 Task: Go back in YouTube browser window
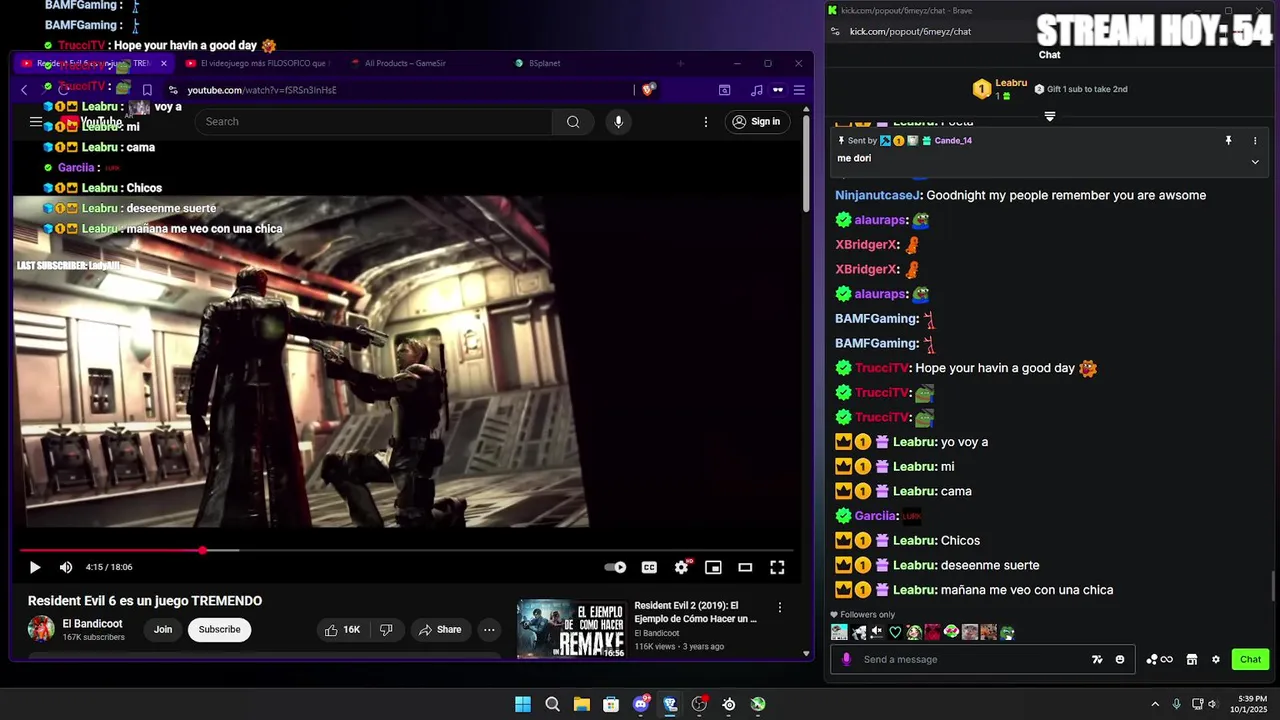point(24,90)
